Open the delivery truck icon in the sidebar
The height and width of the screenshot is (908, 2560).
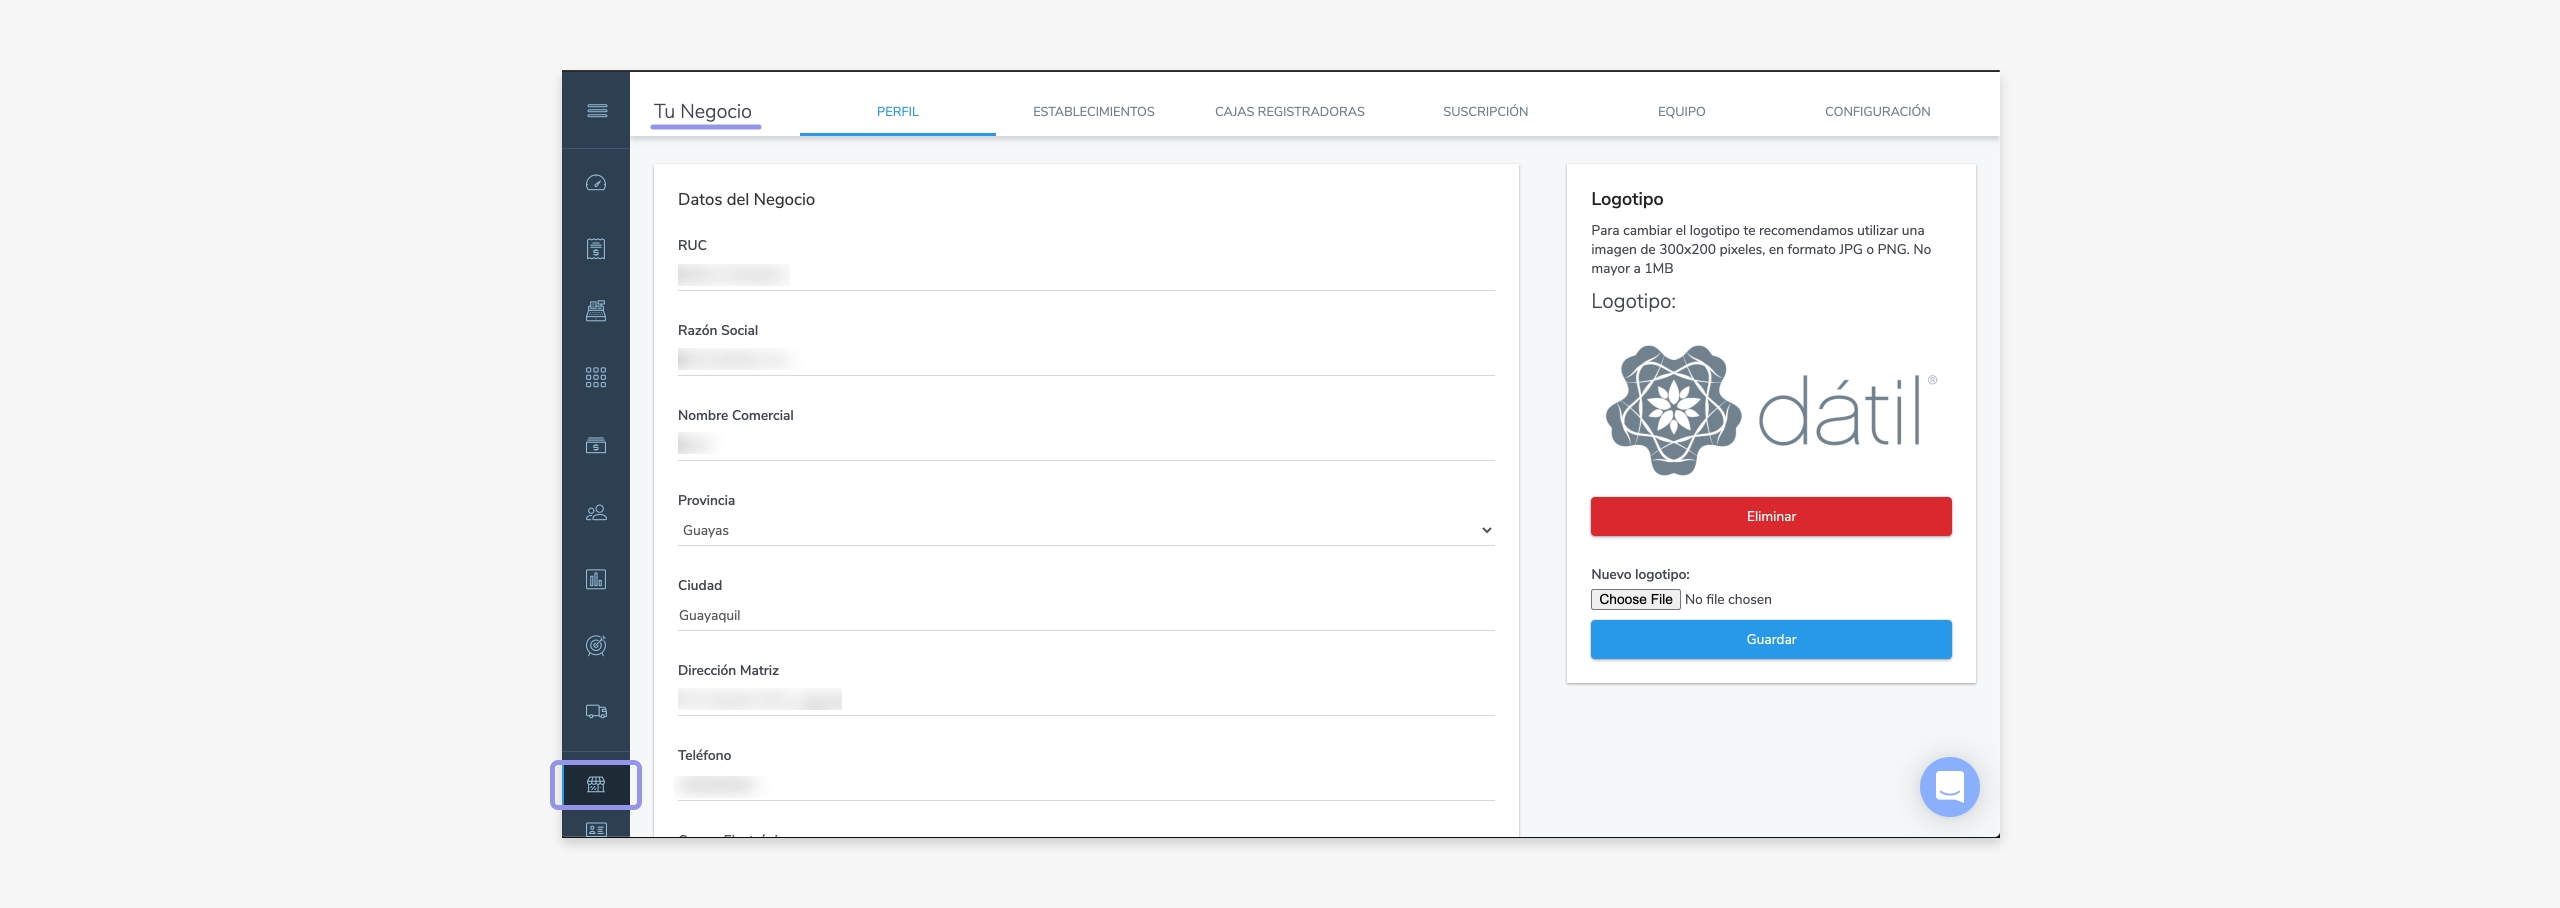[596, 712]
